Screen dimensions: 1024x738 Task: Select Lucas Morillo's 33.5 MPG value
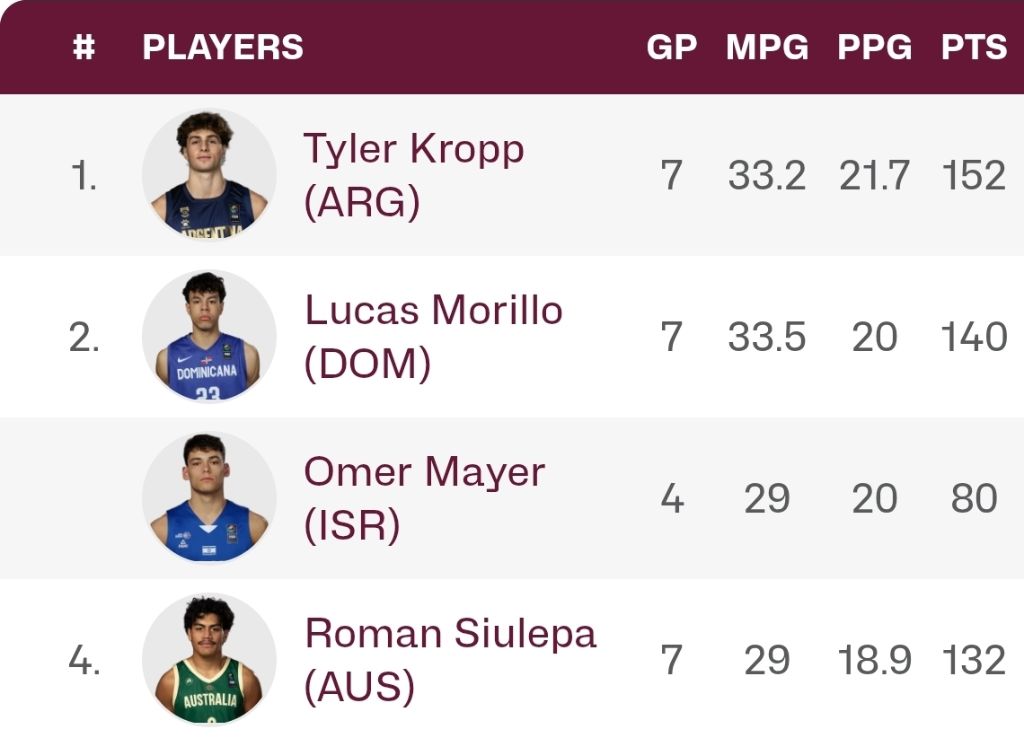(767, 337)
